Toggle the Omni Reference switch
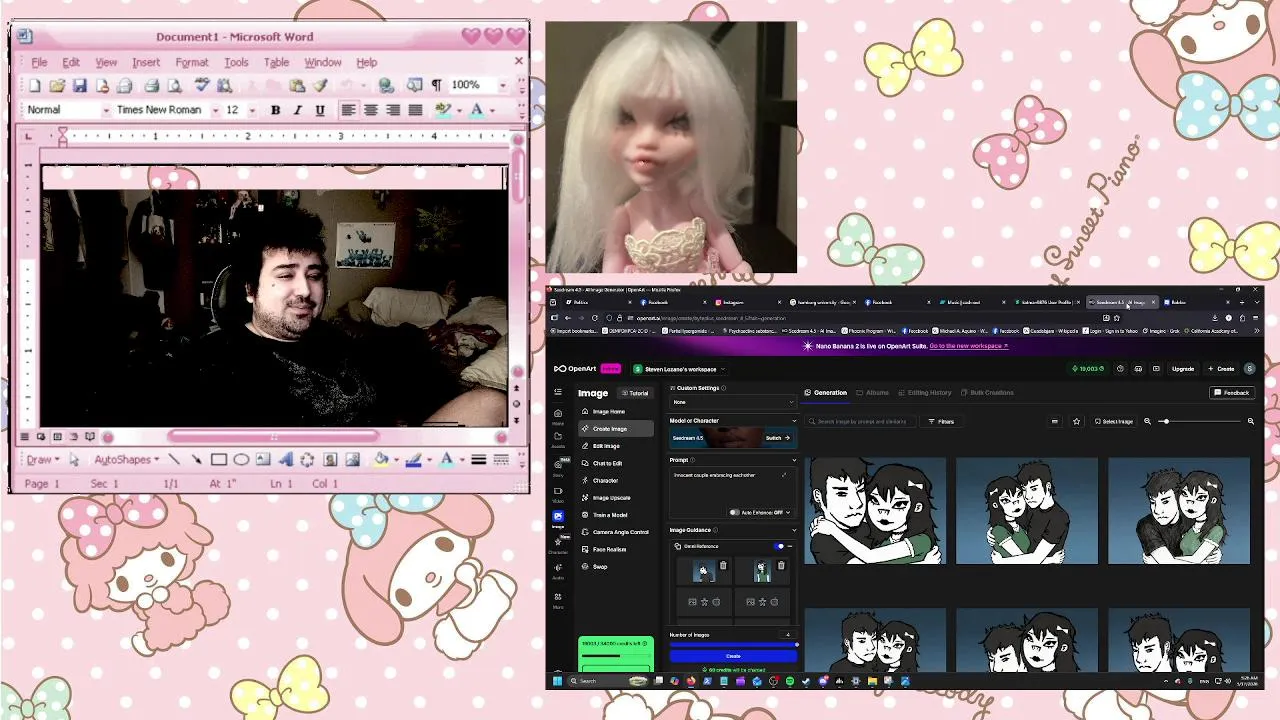 point(780,546)
